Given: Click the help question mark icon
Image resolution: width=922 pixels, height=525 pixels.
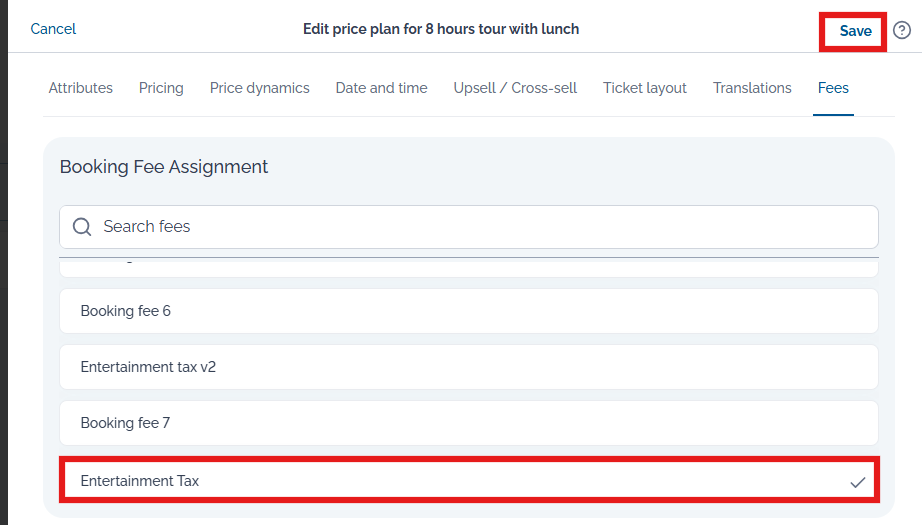Looking at the screenshot, I should (x=902, y=31).
